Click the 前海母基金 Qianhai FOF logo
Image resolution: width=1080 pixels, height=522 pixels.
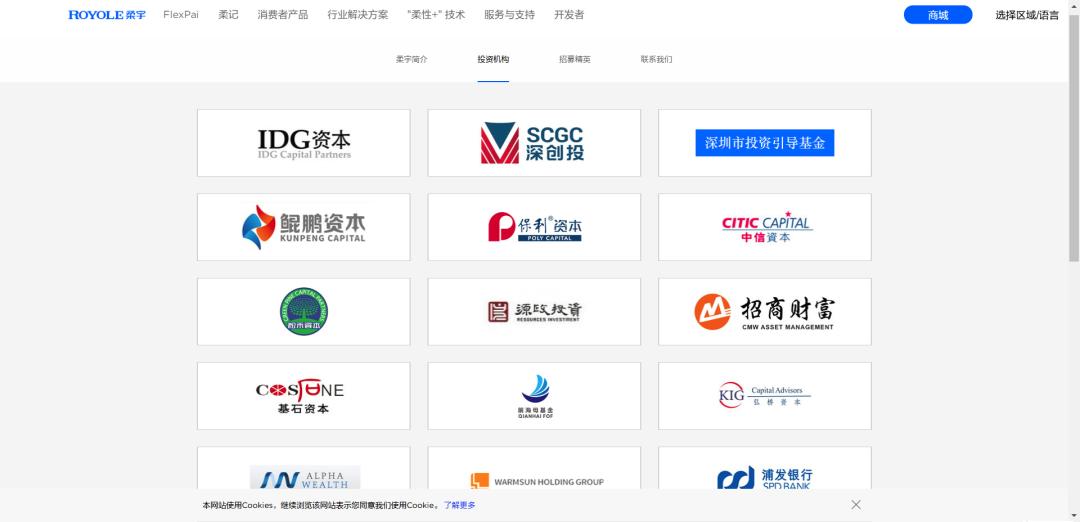[534, 396]
